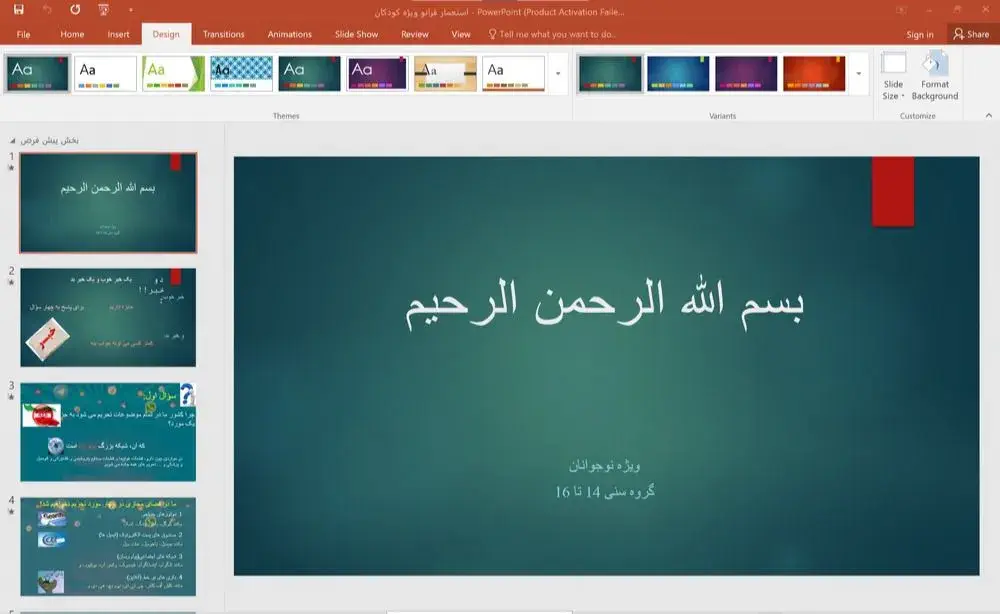Click the Save icon in Quick Access Toolbar
The width and height of the screenshot is (1000, 614).
(19, 10)
